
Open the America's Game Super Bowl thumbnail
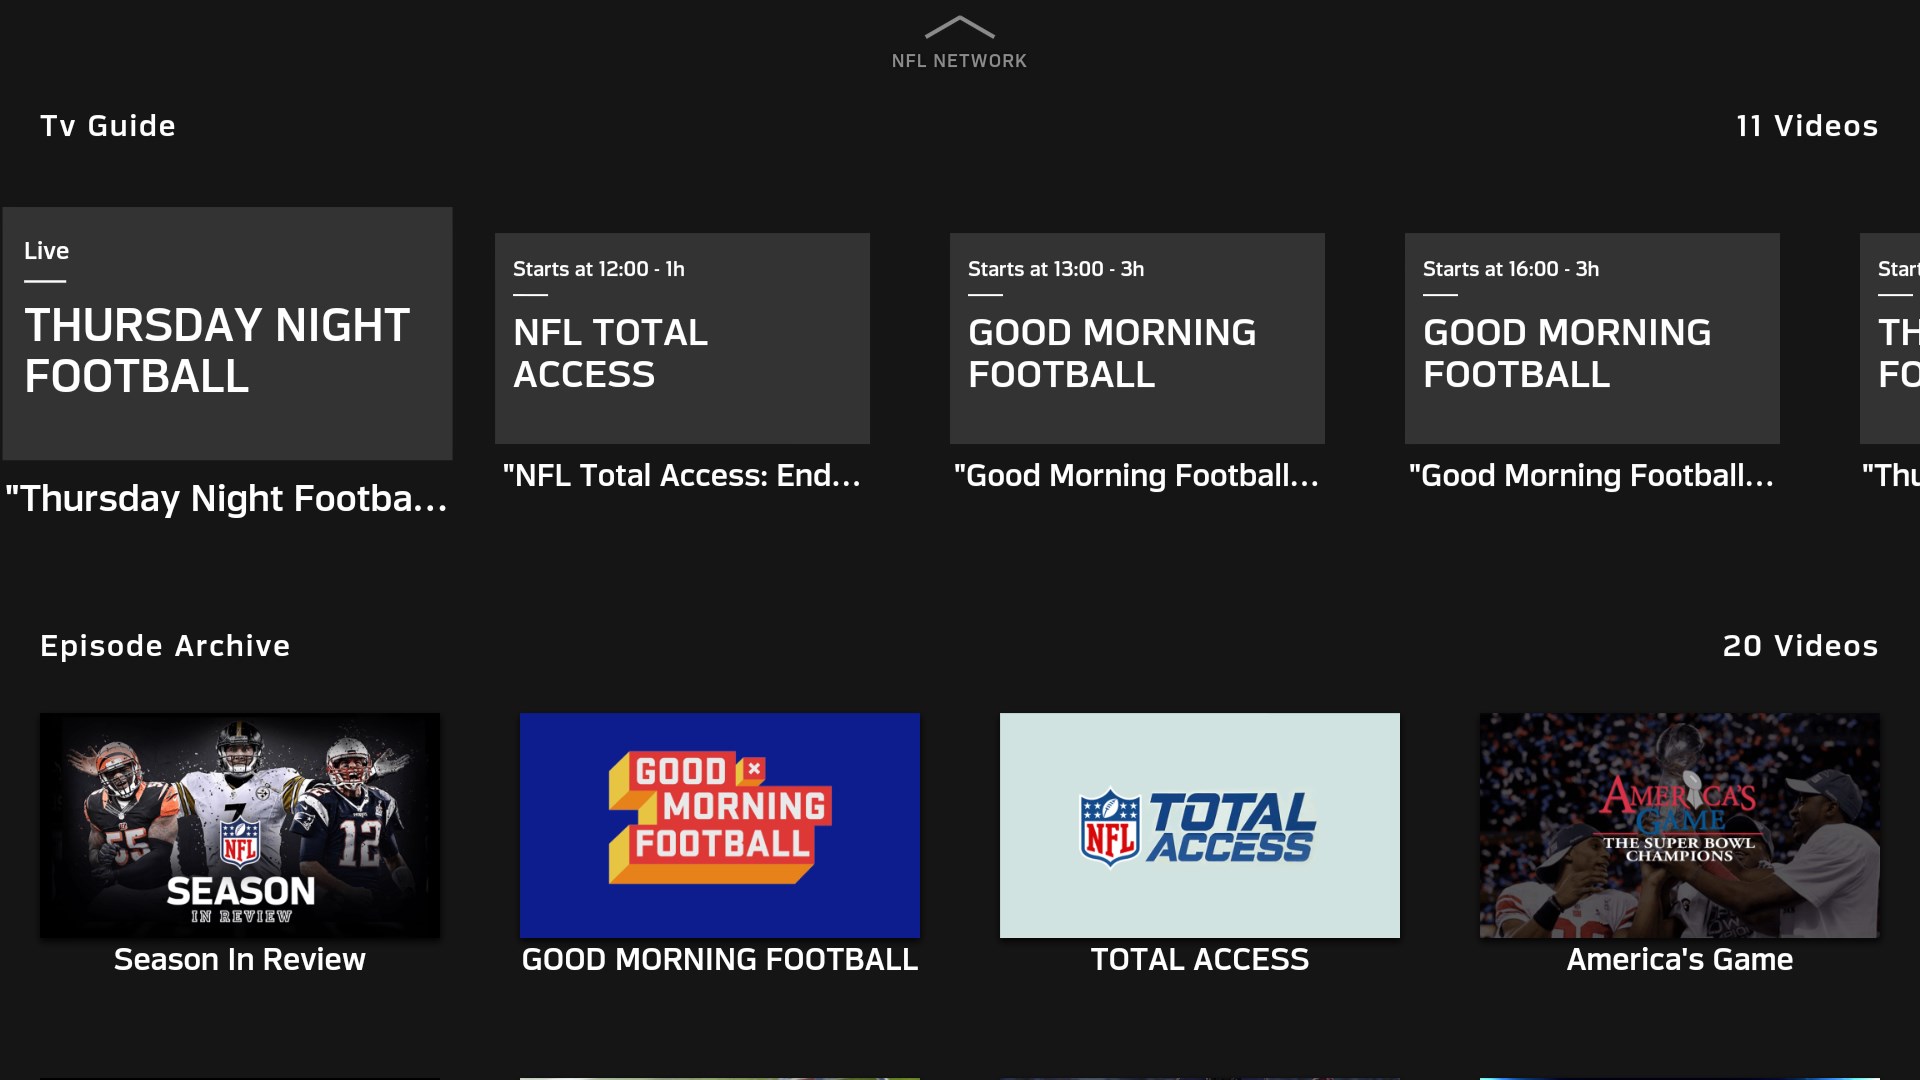coord(1680,825)
